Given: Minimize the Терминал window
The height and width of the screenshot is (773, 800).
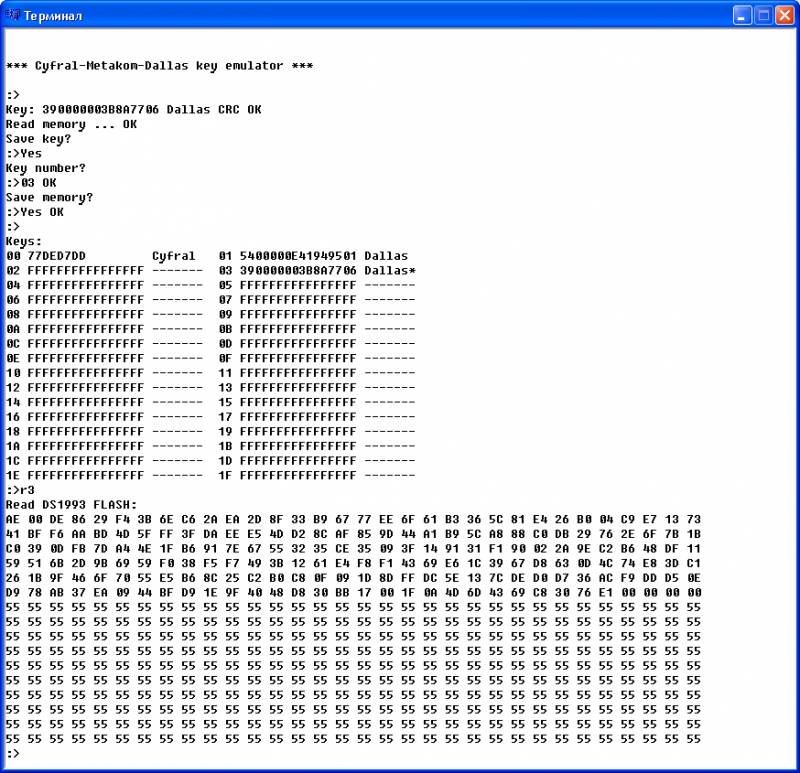Looking at the screenshot, I should pos(742,16).
